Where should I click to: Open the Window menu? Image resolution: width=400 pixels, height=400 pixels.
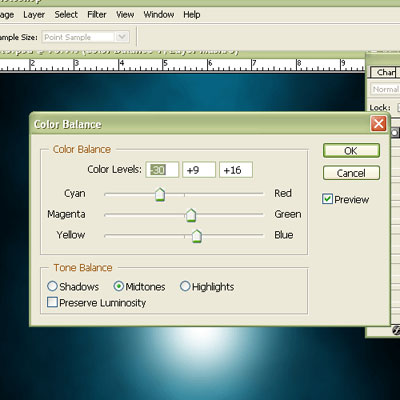(159, 15)
